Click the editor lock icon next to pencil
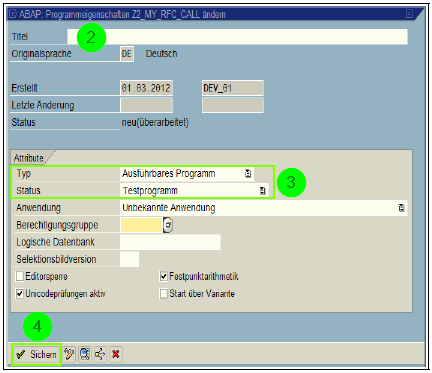 [85, 354]
